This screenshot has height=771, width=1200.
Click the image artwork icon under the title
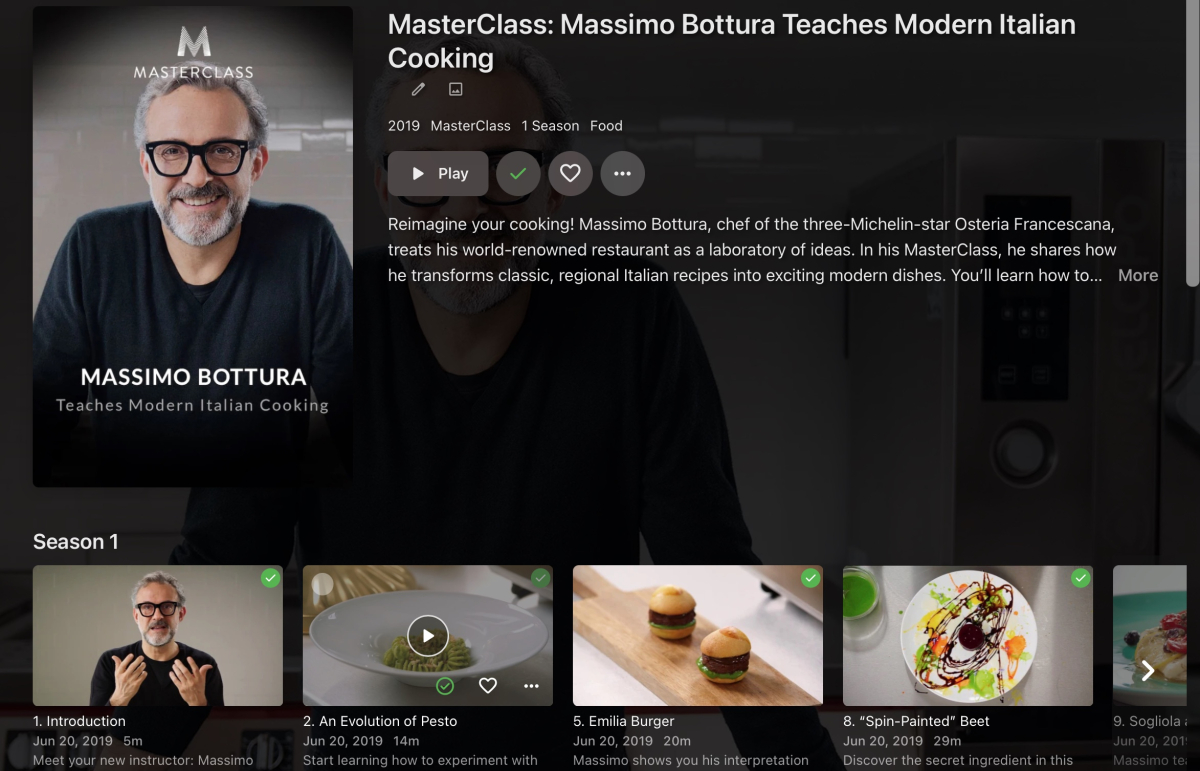click(x=456, y=89)
